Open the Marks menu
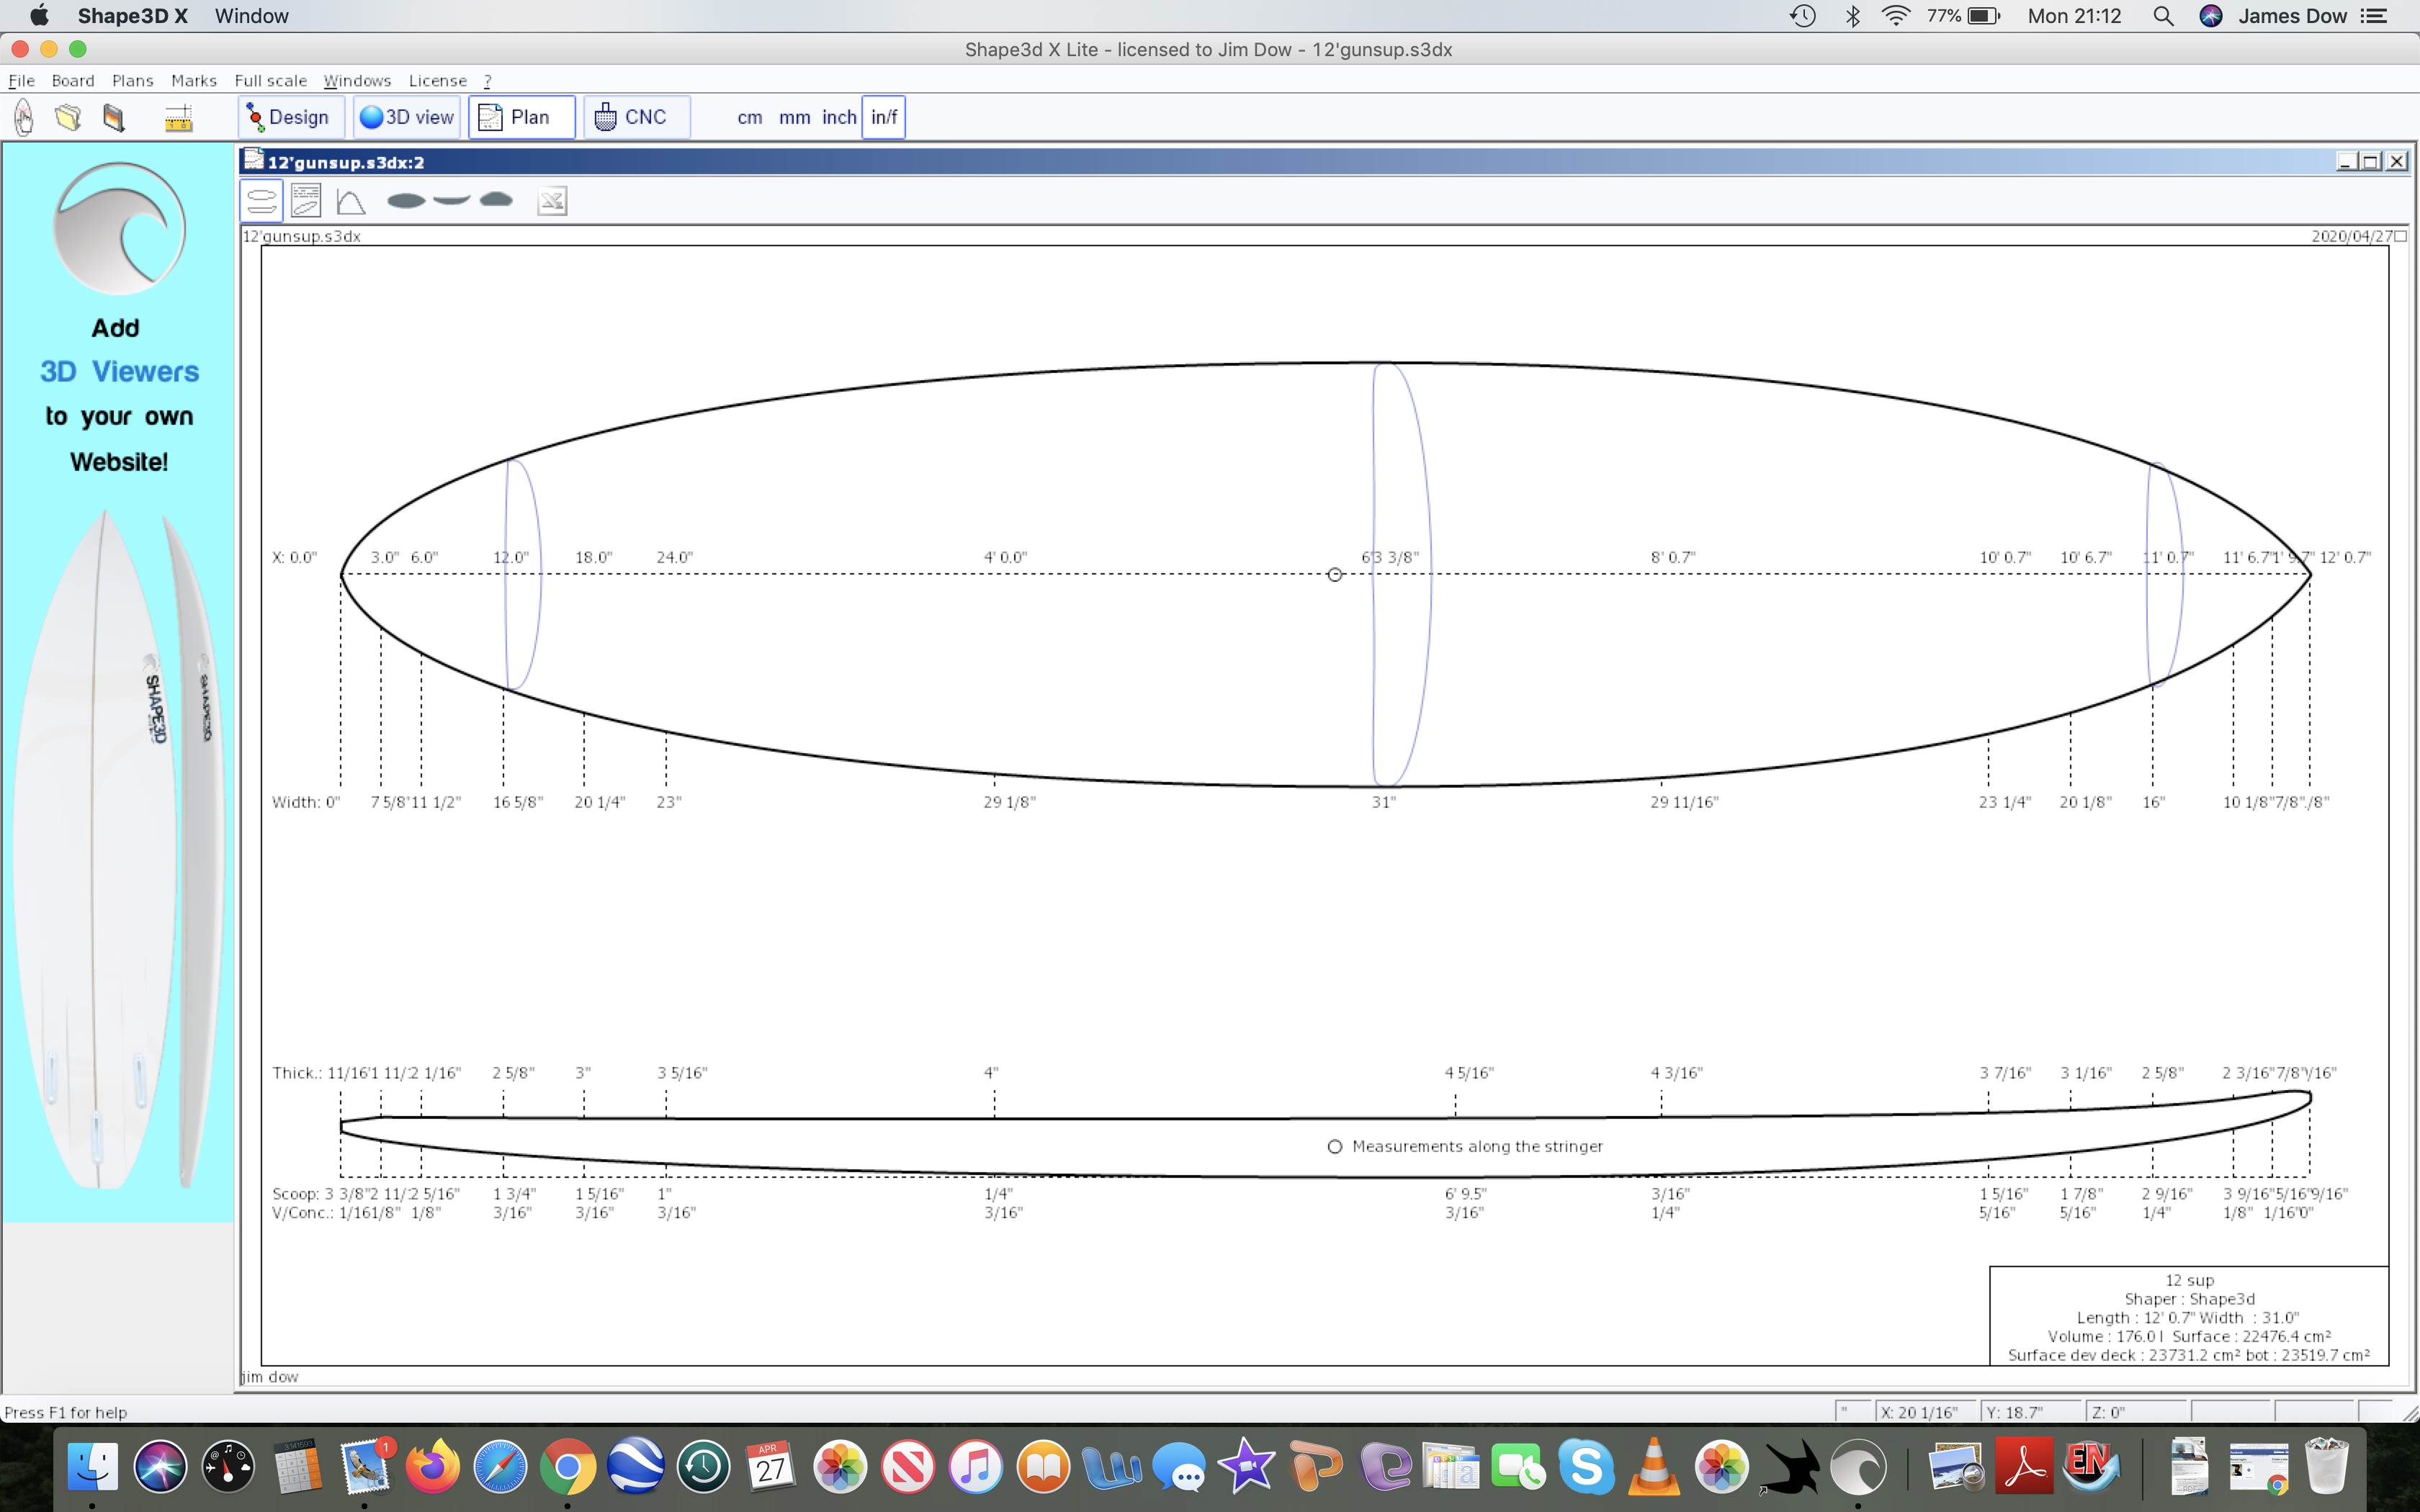 (x=193, y=80)
